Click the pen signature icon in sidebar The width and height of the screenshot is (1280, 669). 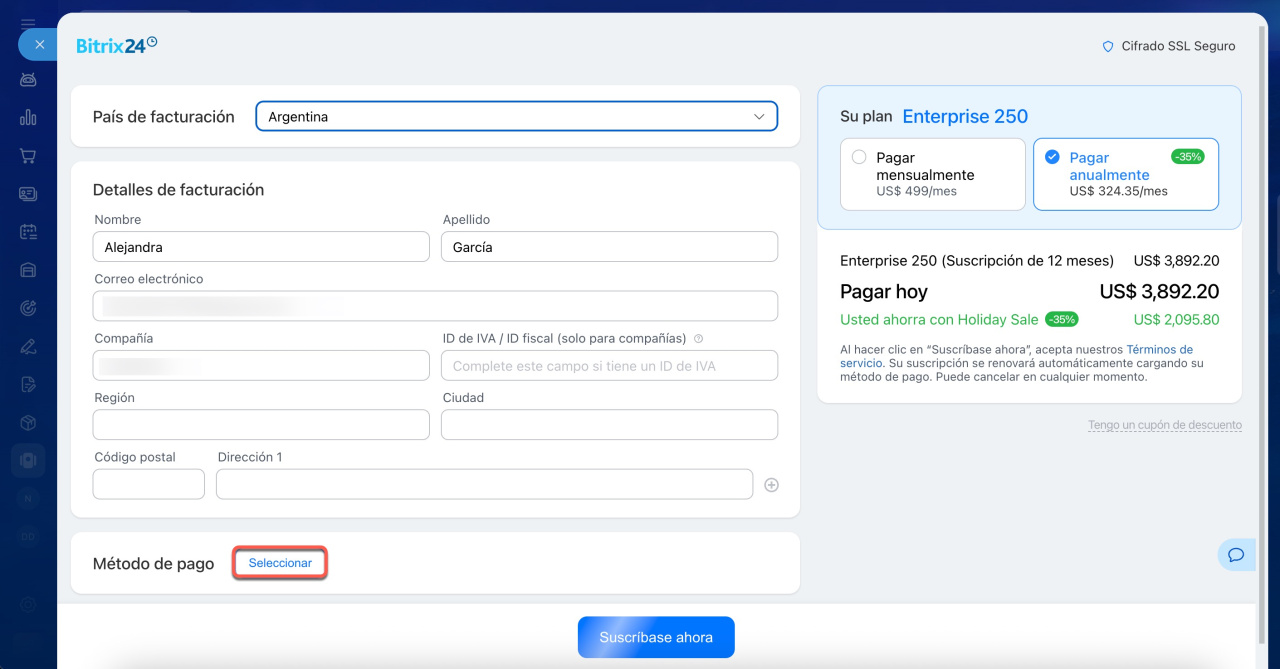pos(28,346)
